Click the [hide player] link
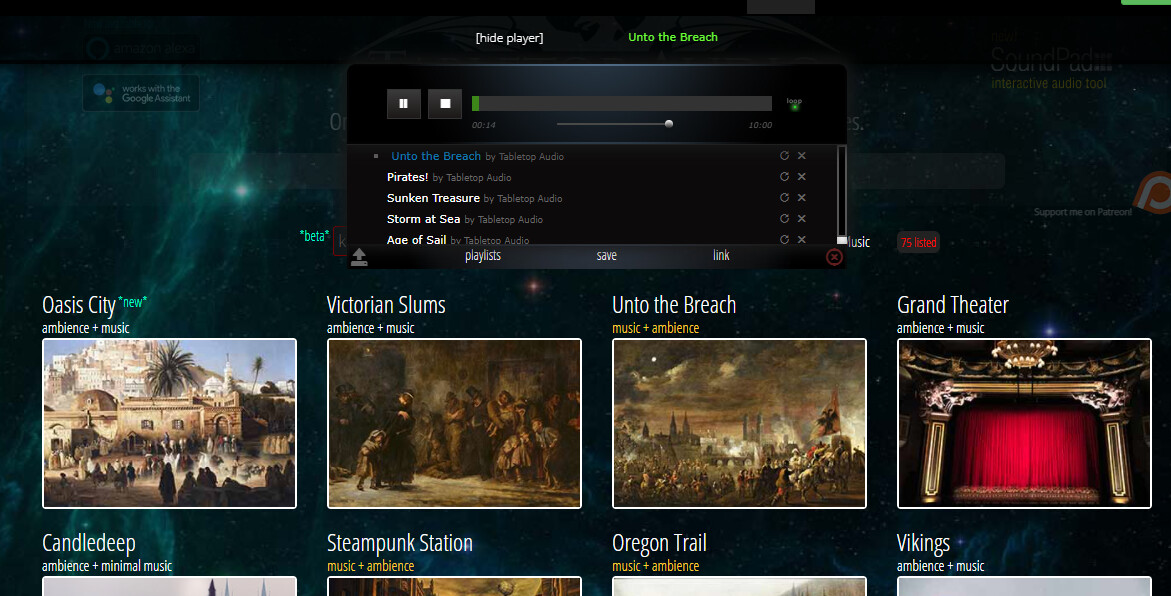This screenshot has height=596, width=1171. click(x=509, y=37)
